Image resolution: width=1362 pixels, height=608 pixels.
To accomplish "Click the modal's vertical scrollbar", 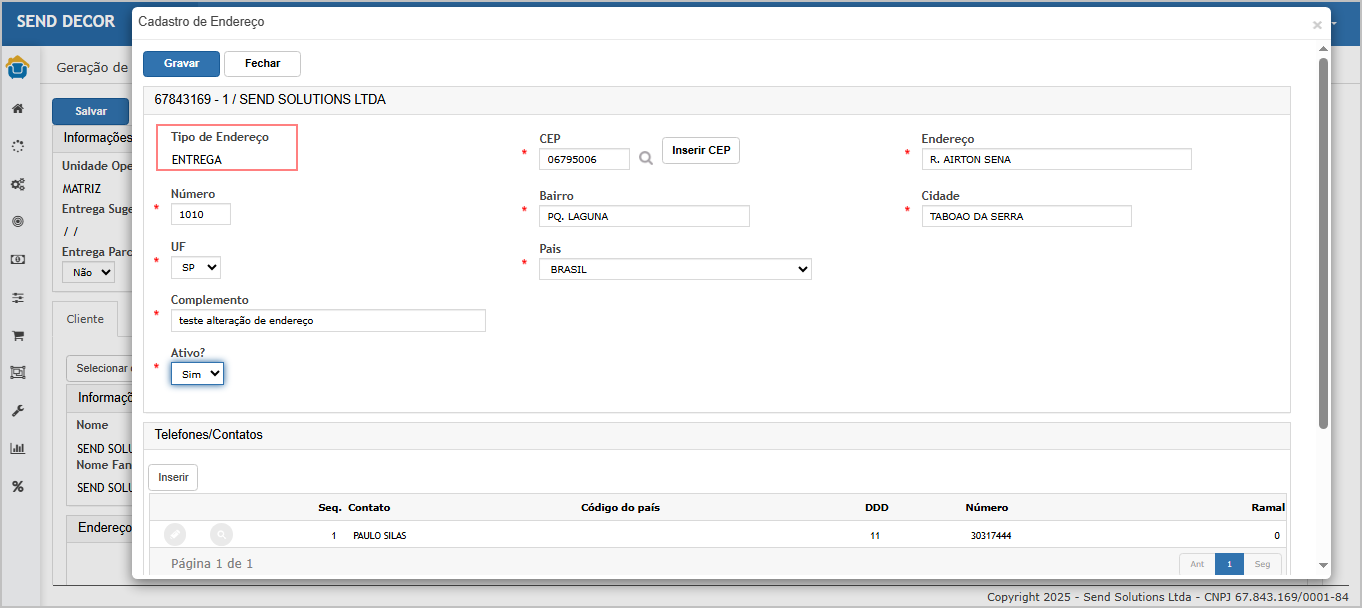I will (x=1323, y=240).
